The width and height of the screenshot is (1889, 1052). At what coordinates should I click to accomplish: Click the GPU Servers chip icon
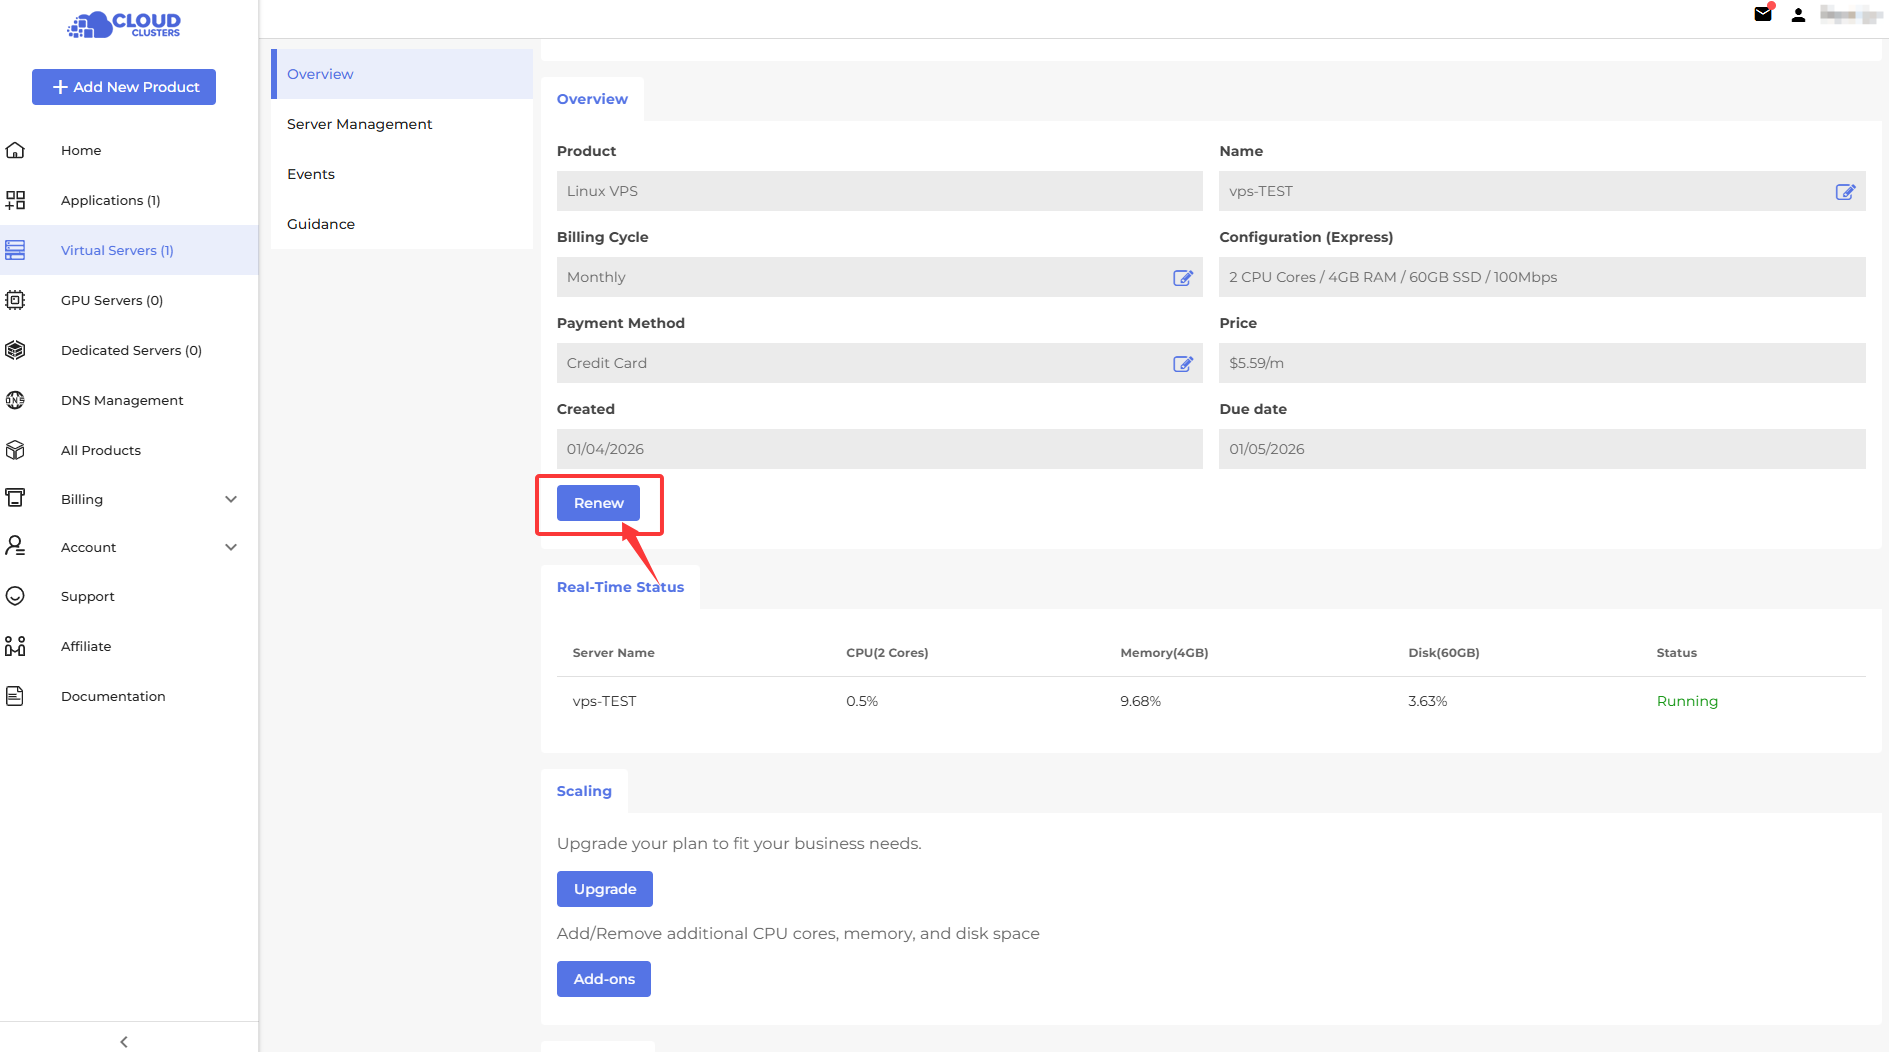15,300
